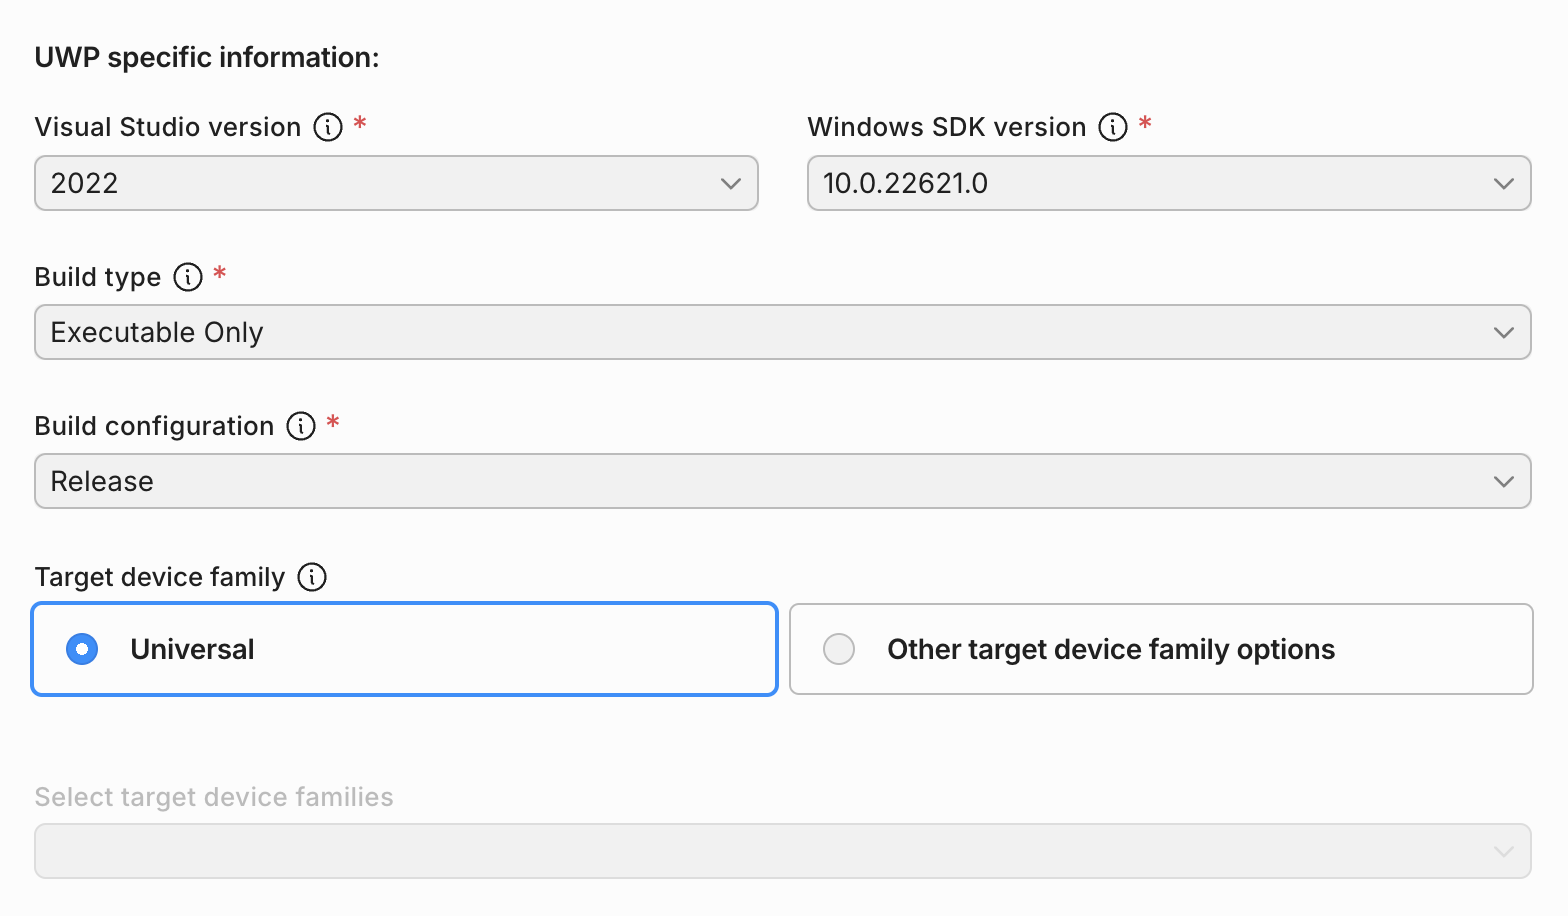Select the Universal radio button

(x=82, y=649)
